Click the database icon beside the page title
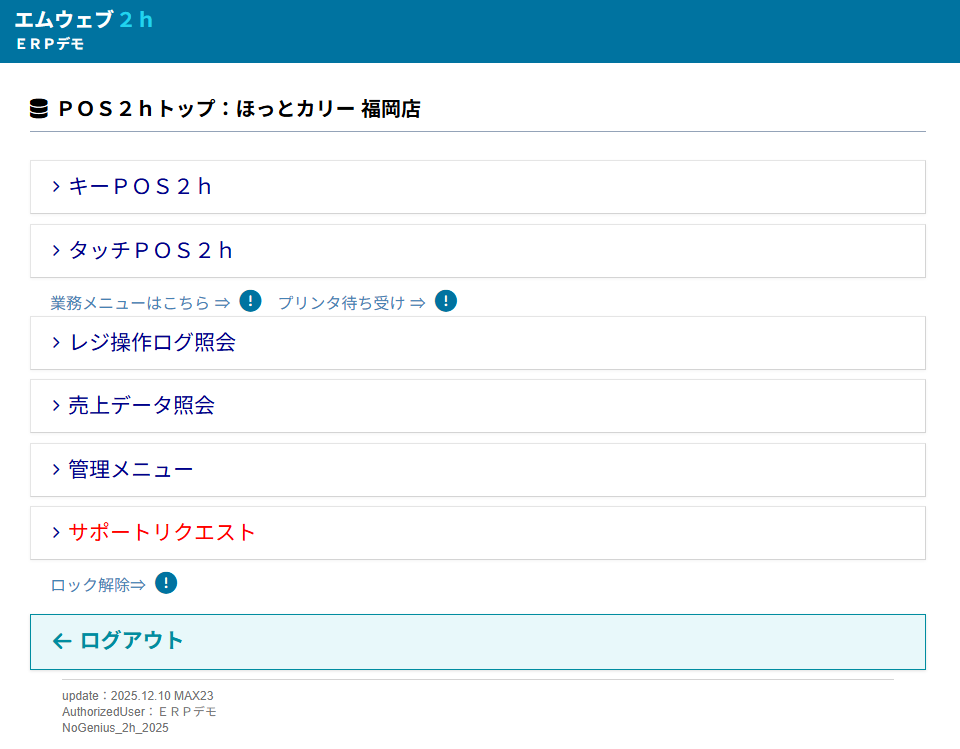This screenshot has width=960, height=749. (39, 109)
